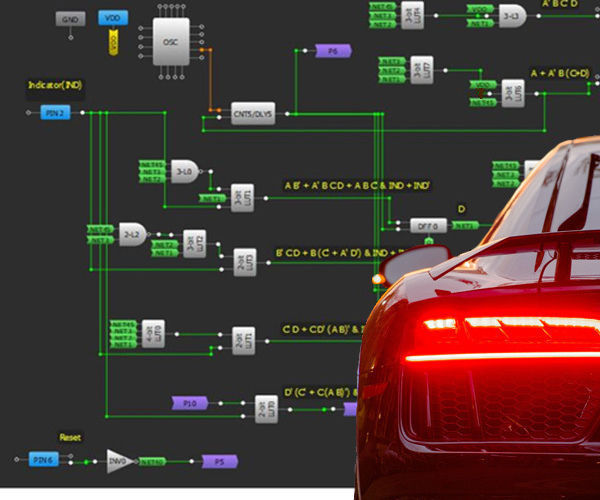Image resolution: width=600 pixels, height=500 pixels.
Task: Select the 3-bit LUT4 block
Action: 412,15
